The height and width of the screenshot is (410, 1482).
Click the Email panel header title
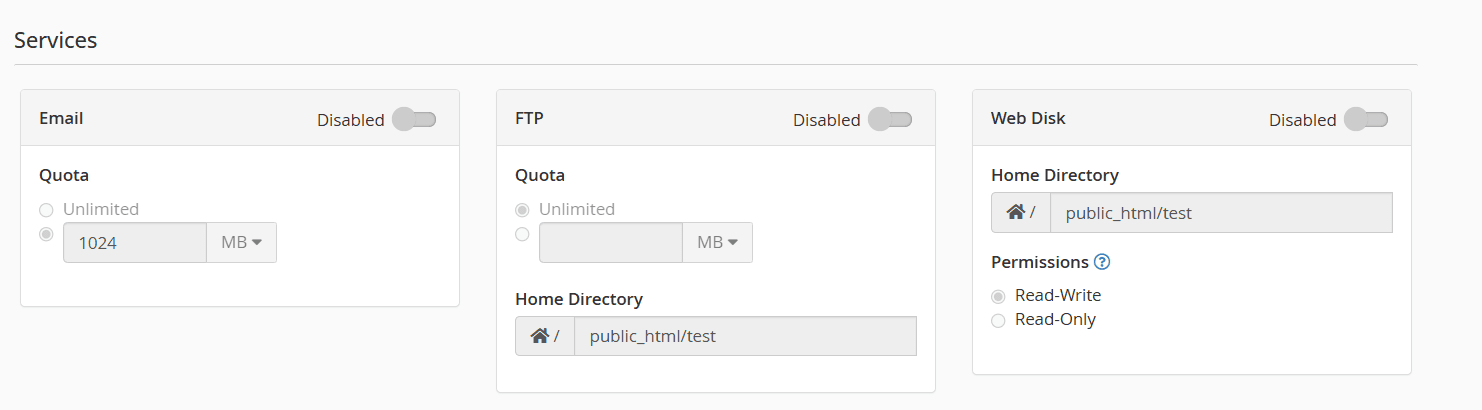point(61,118)
